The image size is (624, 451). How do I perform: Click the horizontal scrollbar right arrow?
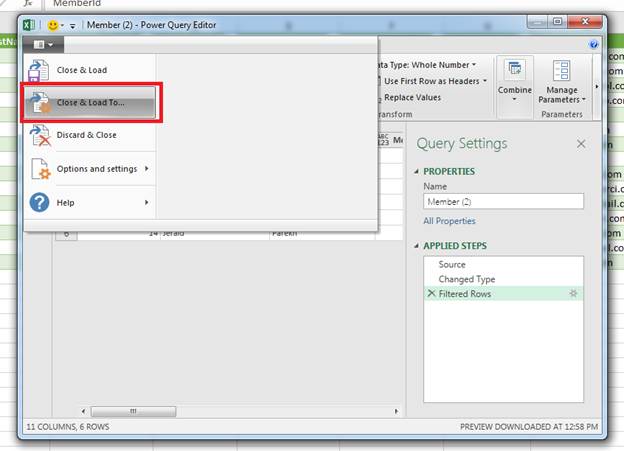pyautogui.click(x=396, y=411)
